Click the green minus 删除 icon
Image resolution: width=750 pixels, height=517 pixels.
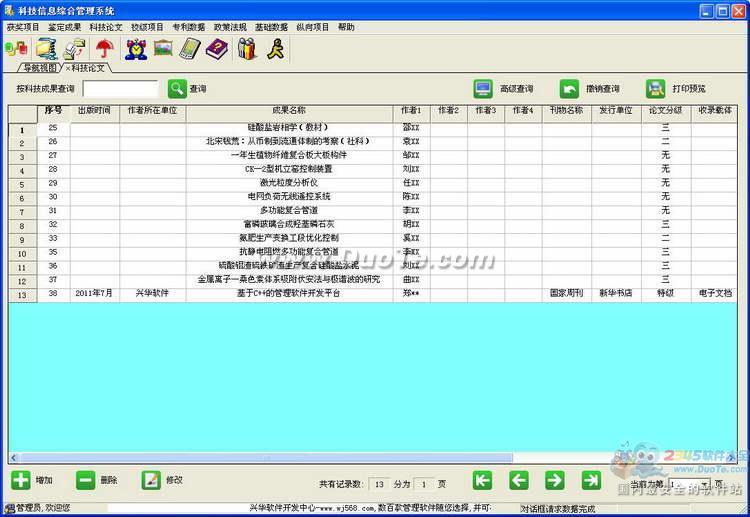pos(86,480)
